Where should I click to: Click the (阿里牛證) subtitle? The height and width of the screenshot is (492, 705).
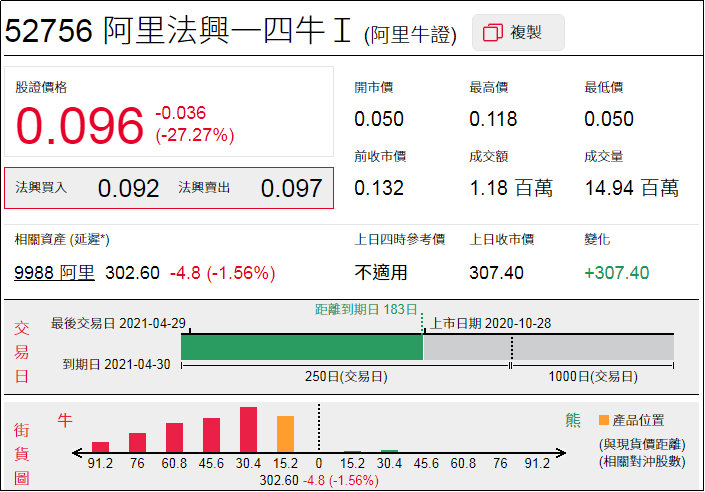click(x=410, y=35)
